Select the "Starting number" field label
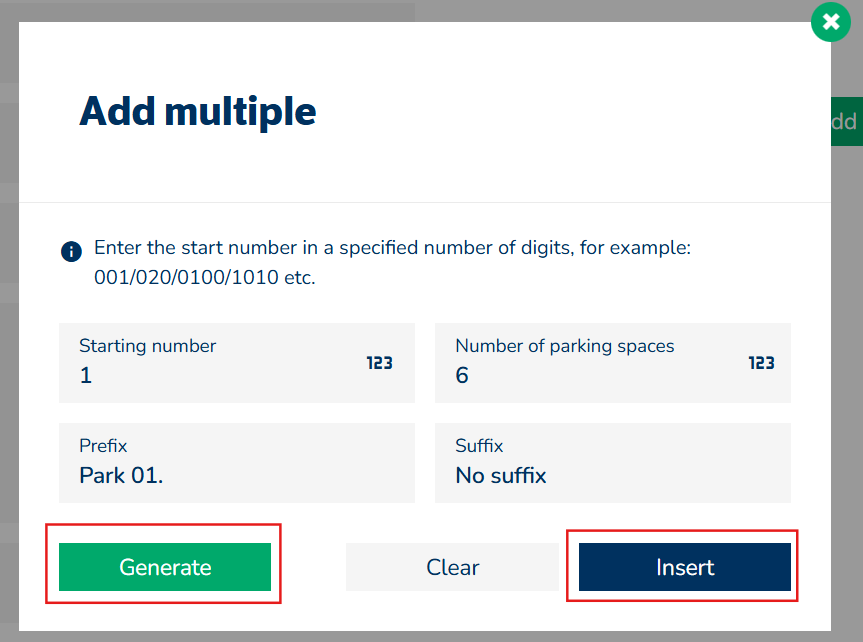Screen dimensions: 863x642 pos(147,346)
